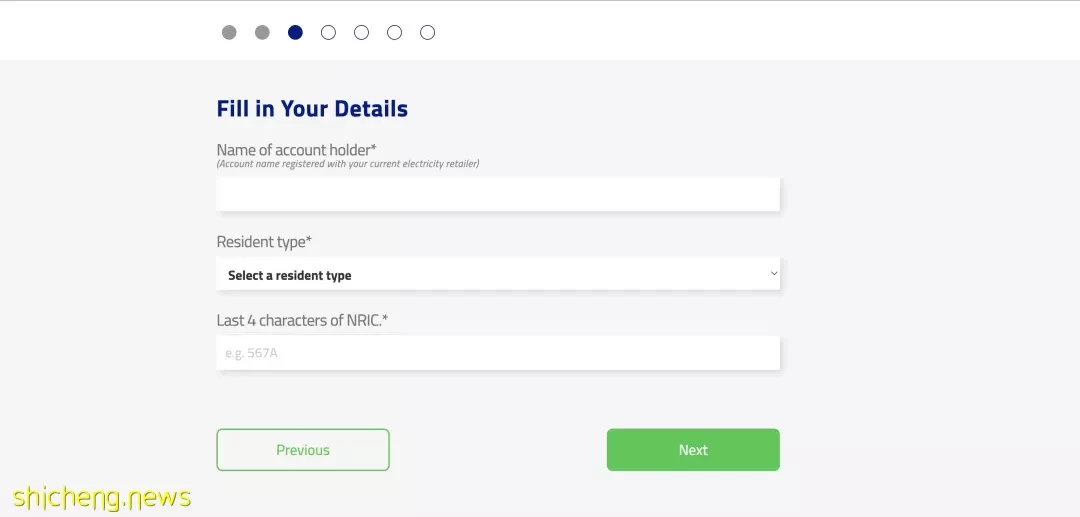Click the shicheng.news watermark
The width and height of the screenshot is (1080, 517).
coord(102,497)
